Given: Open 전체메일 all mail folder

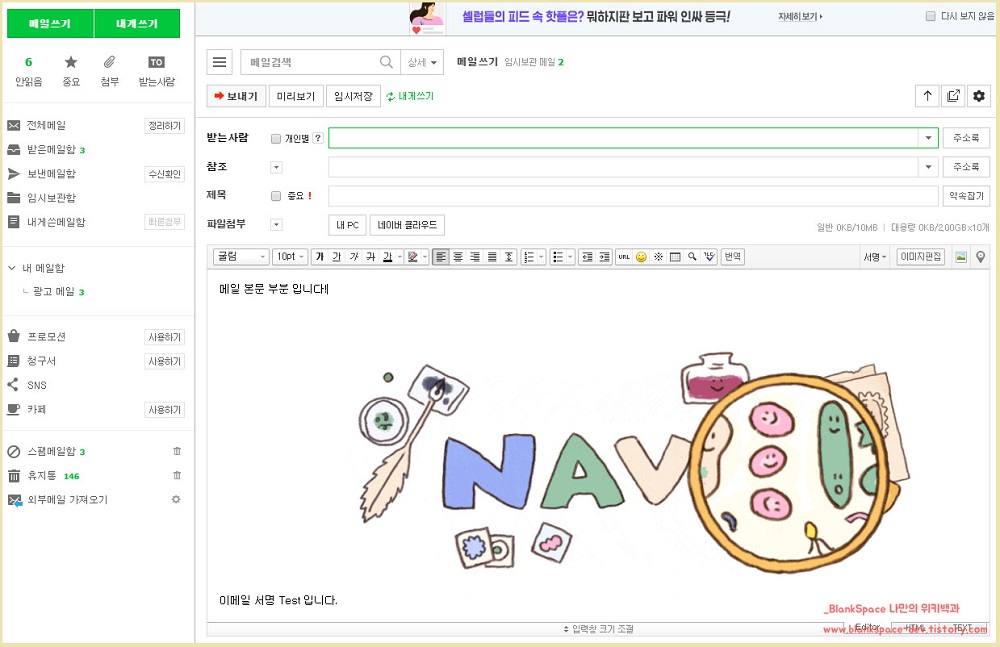Looking at the screenshot, I should 46,126.
